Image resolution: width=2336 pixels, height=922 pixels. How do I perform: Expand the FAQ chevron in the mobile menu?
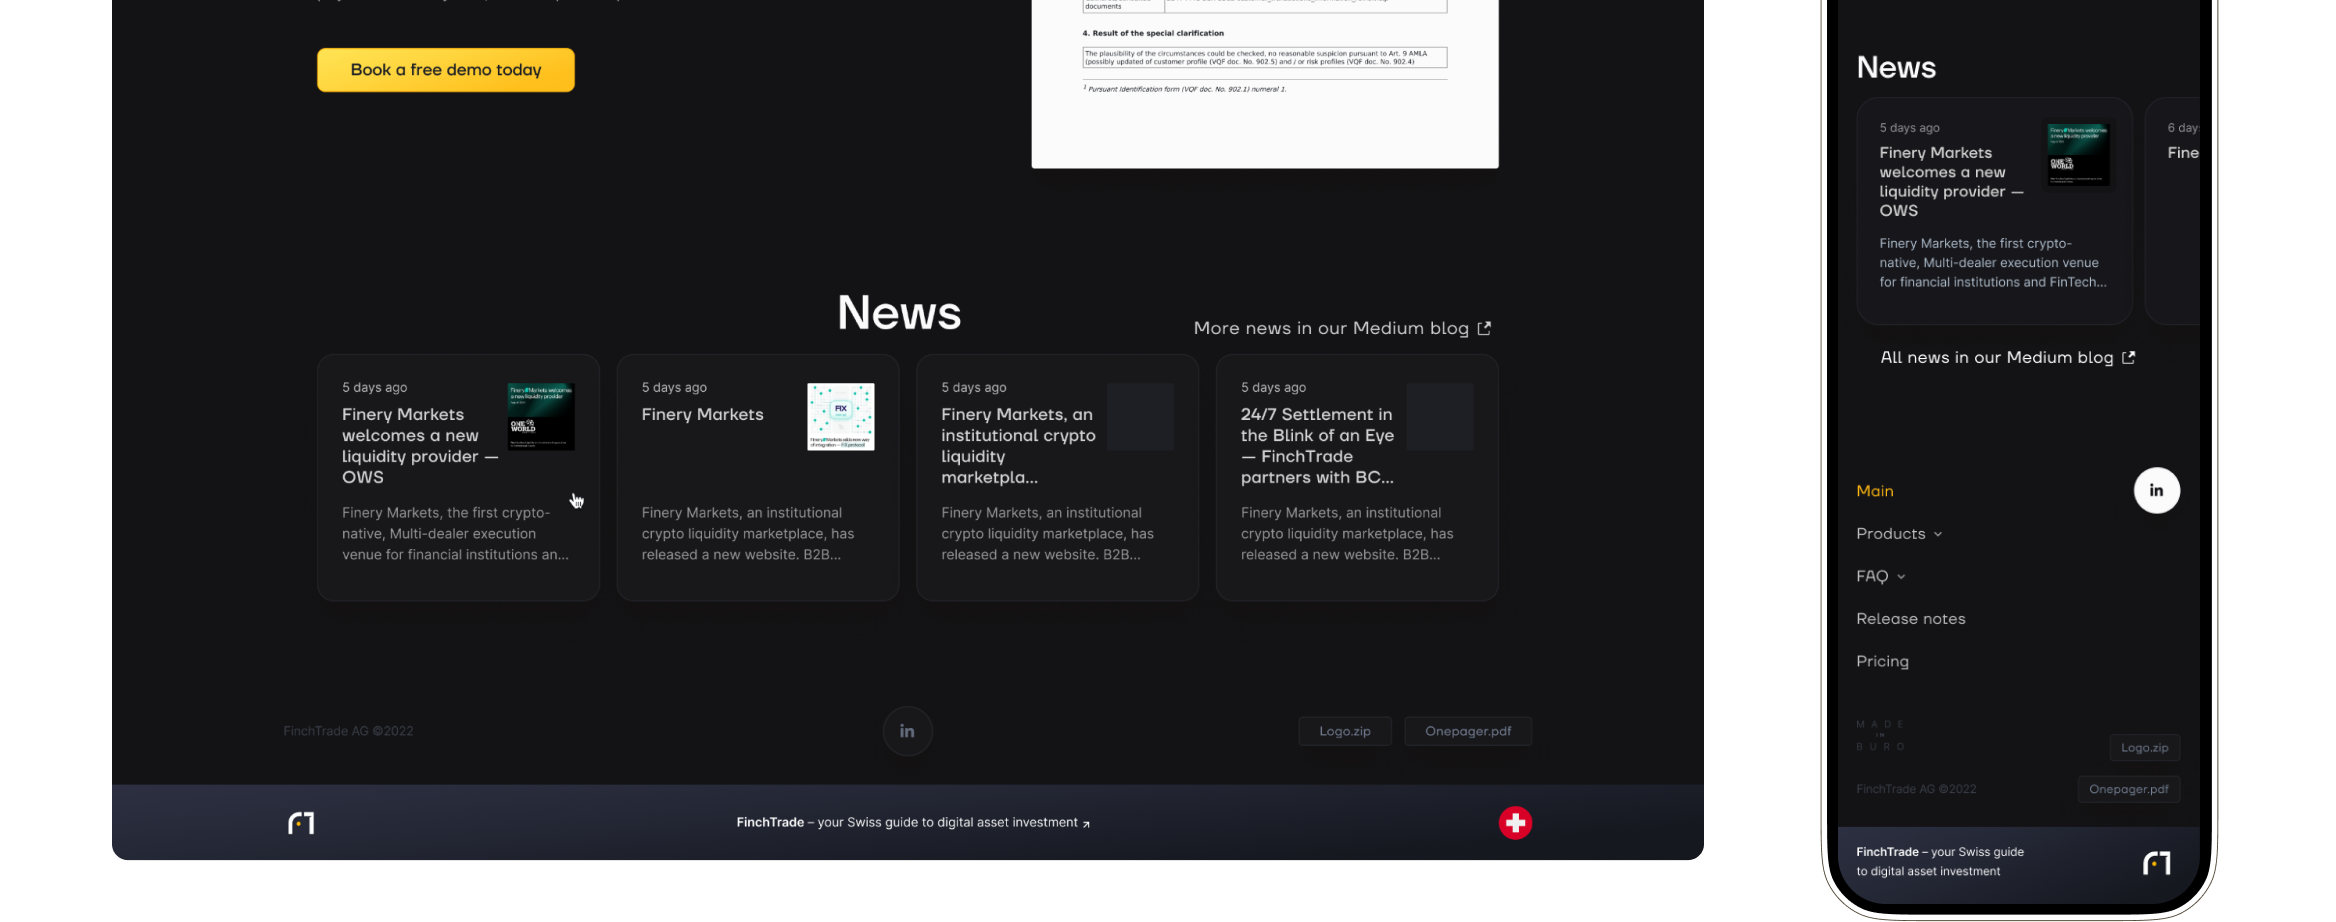pos(1901,577)
